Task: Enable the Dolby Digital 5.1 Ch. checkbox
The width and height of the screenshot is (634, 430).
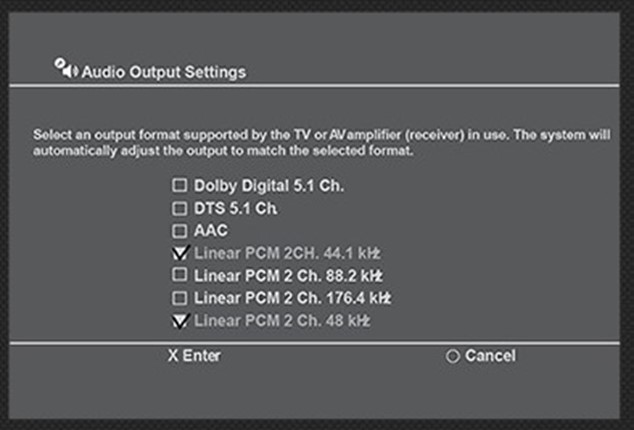Action: 179,185
